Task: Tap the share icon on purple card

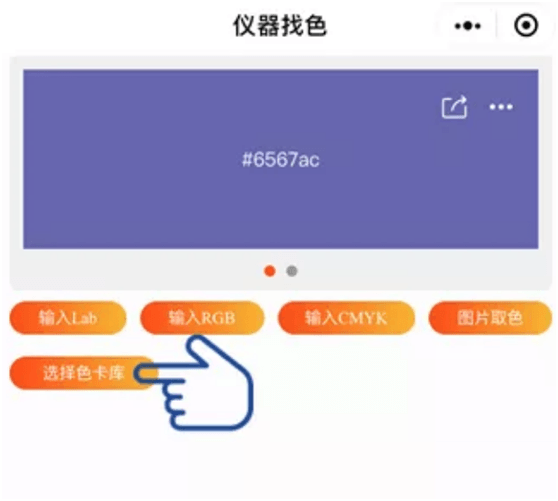Action: [454, 107]
